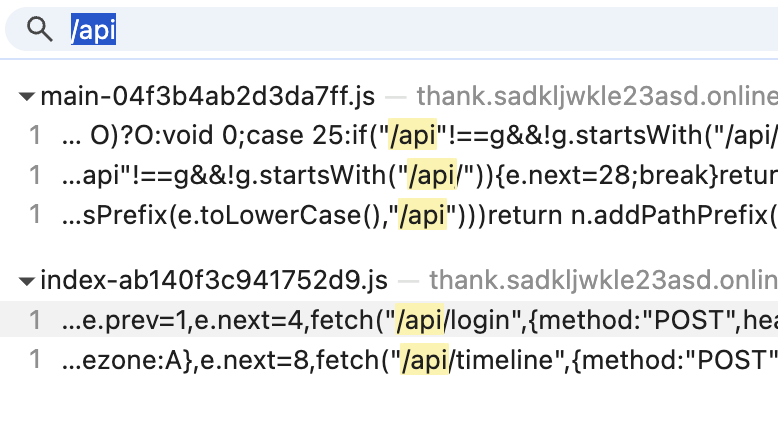Collapse the main-04f3b4ab2d3da7ff.js results group
Viewport: 778px width, 444px height.
pos(26,96)
